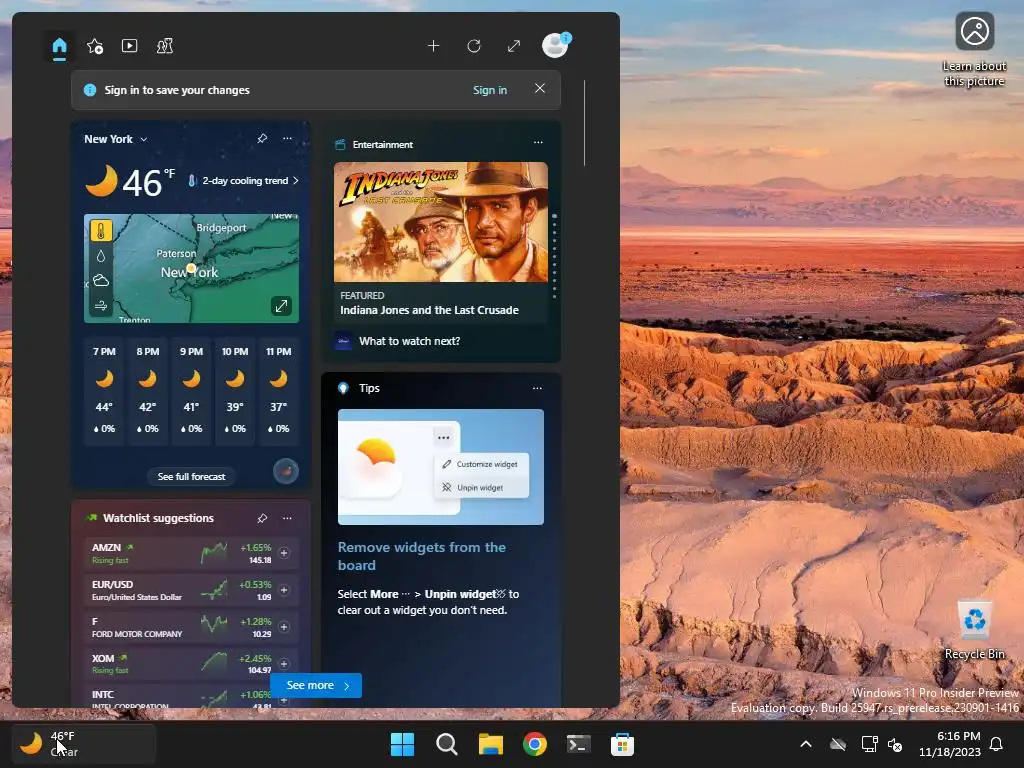Open New York location dropdown
1024x768 pixels.
point(116,139)
